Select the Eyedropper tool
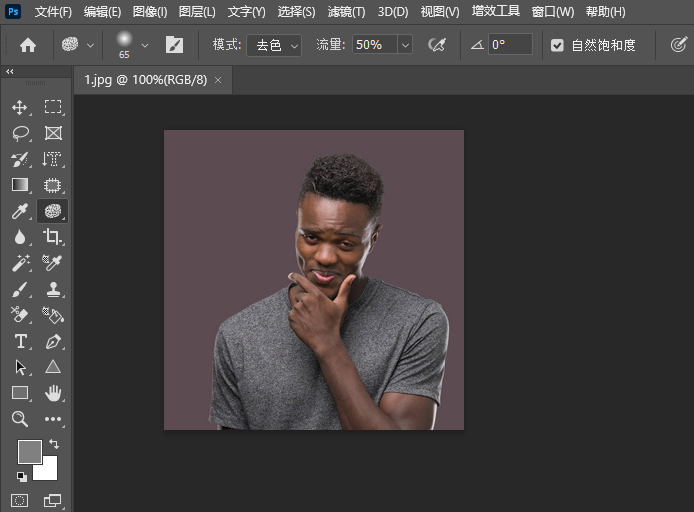The image size is (694, 512). [20, 211]
